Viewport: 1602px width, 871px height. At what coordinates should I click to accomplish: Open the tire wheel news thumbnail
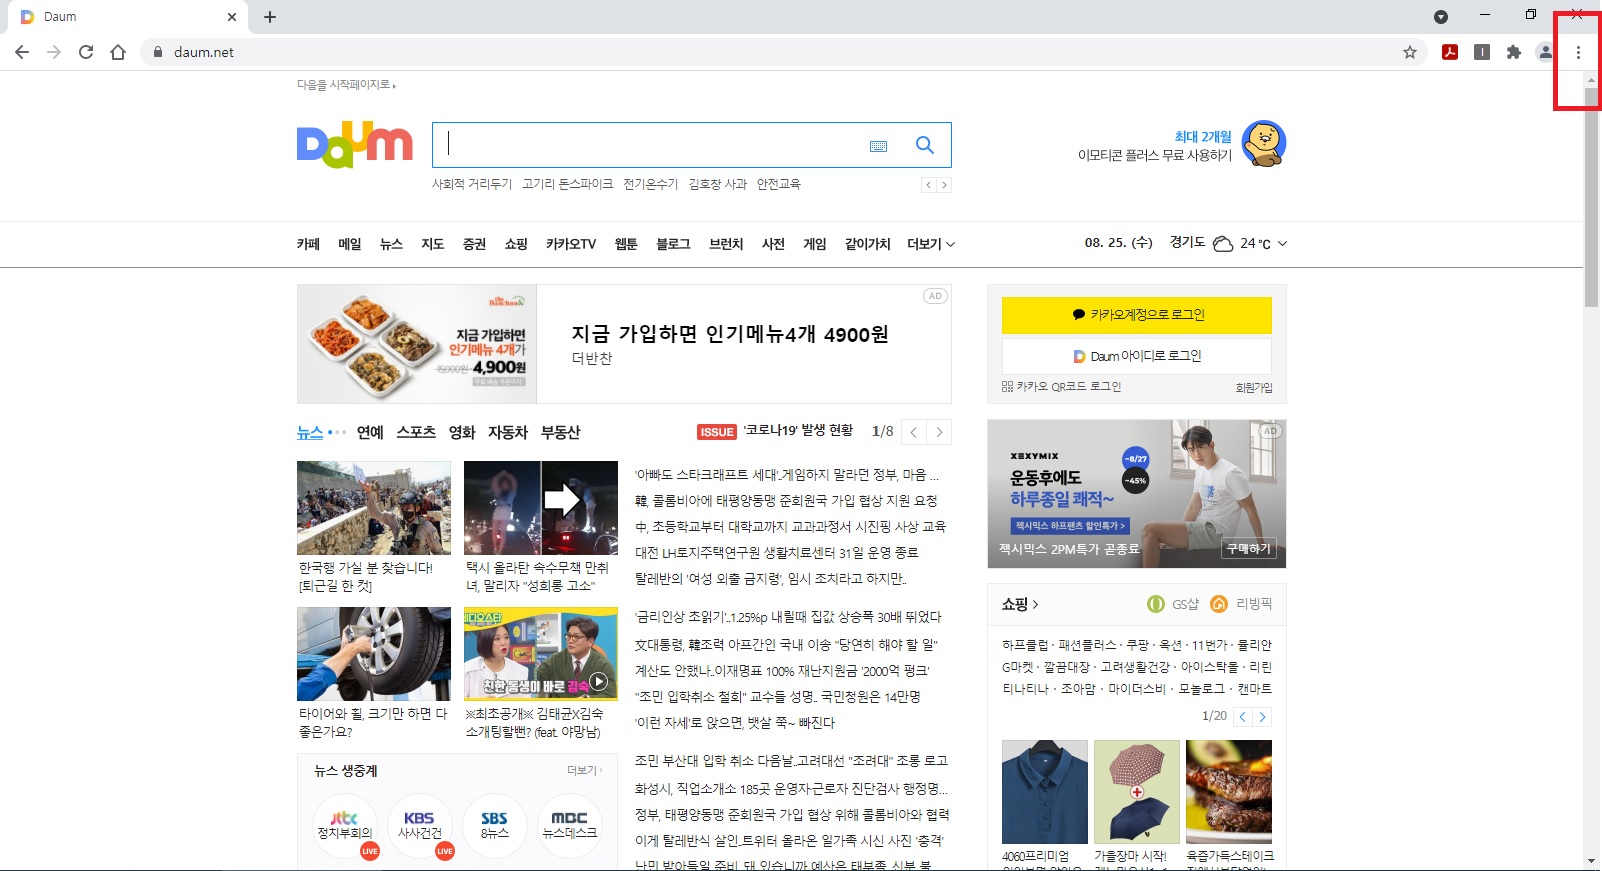coord(374,654)
